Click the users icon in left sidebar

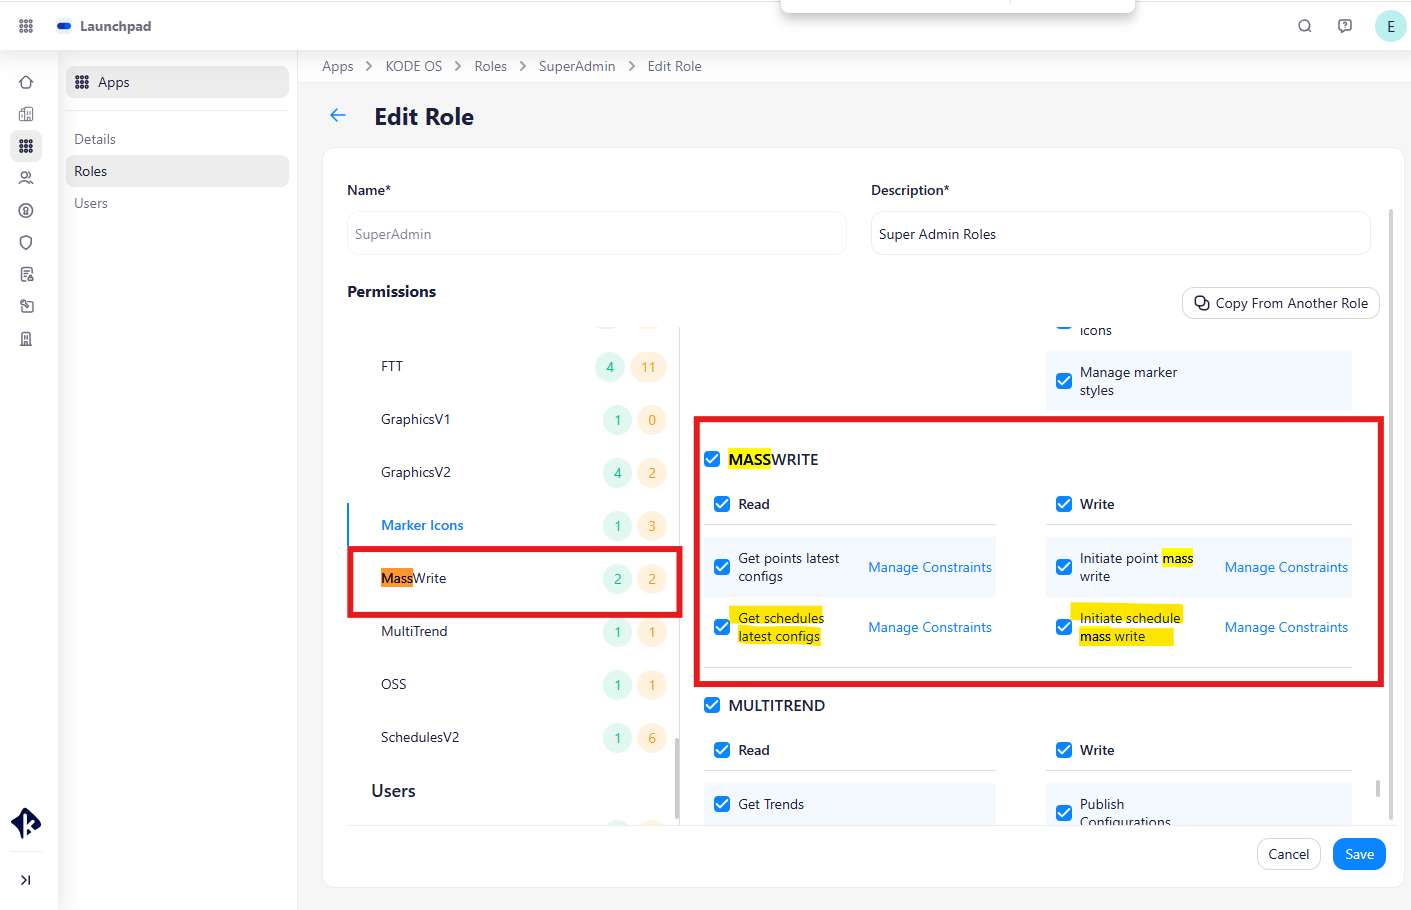(x=26, y=178)
